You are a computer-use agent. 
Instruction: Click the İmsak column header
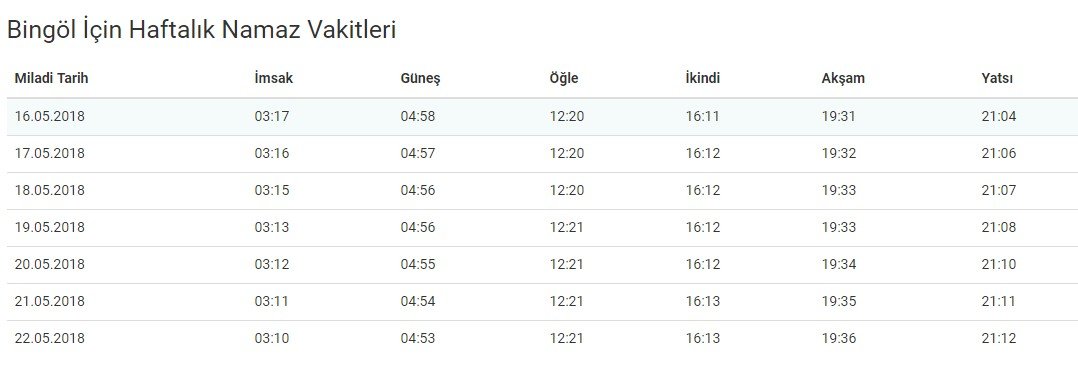coord(274,78)
